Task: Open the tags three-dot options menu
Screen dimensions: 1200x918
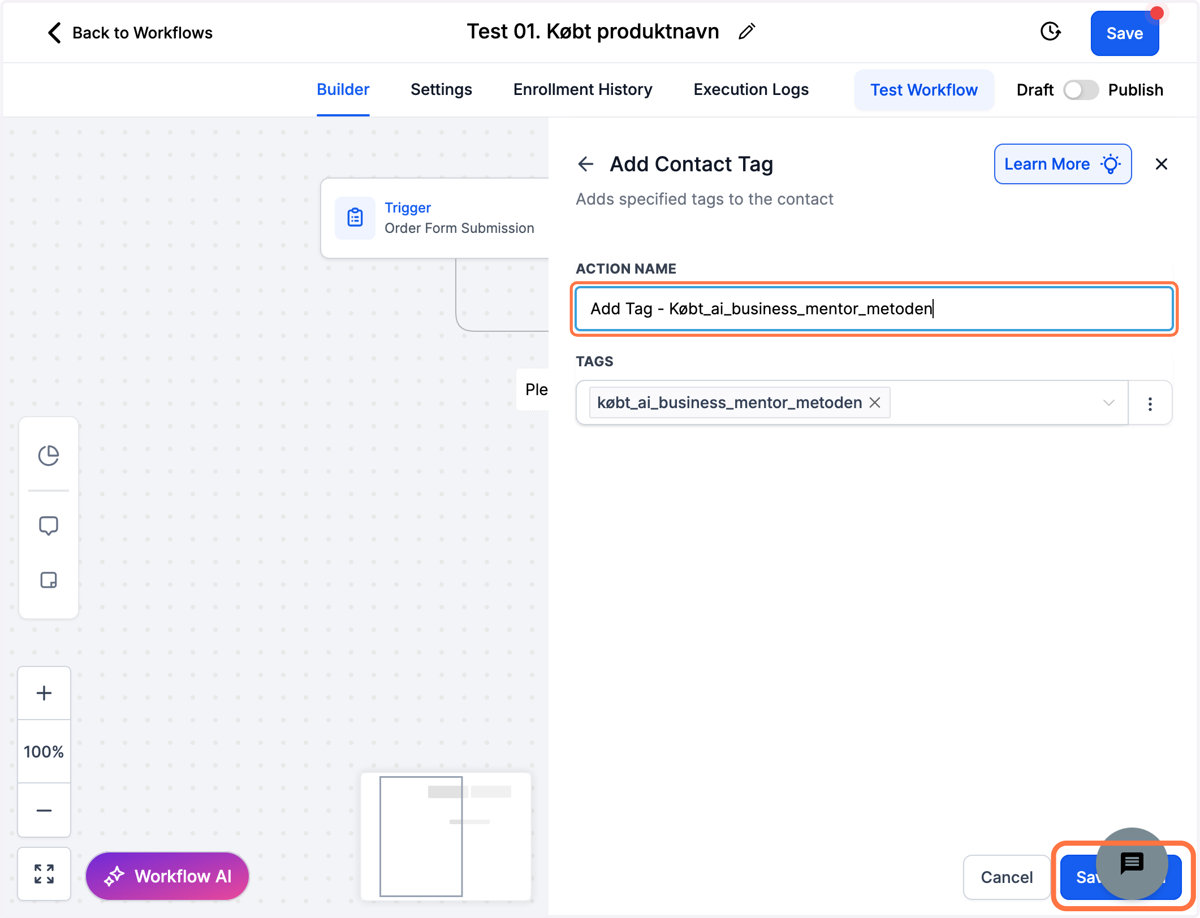Action: tap(1150, 403)
